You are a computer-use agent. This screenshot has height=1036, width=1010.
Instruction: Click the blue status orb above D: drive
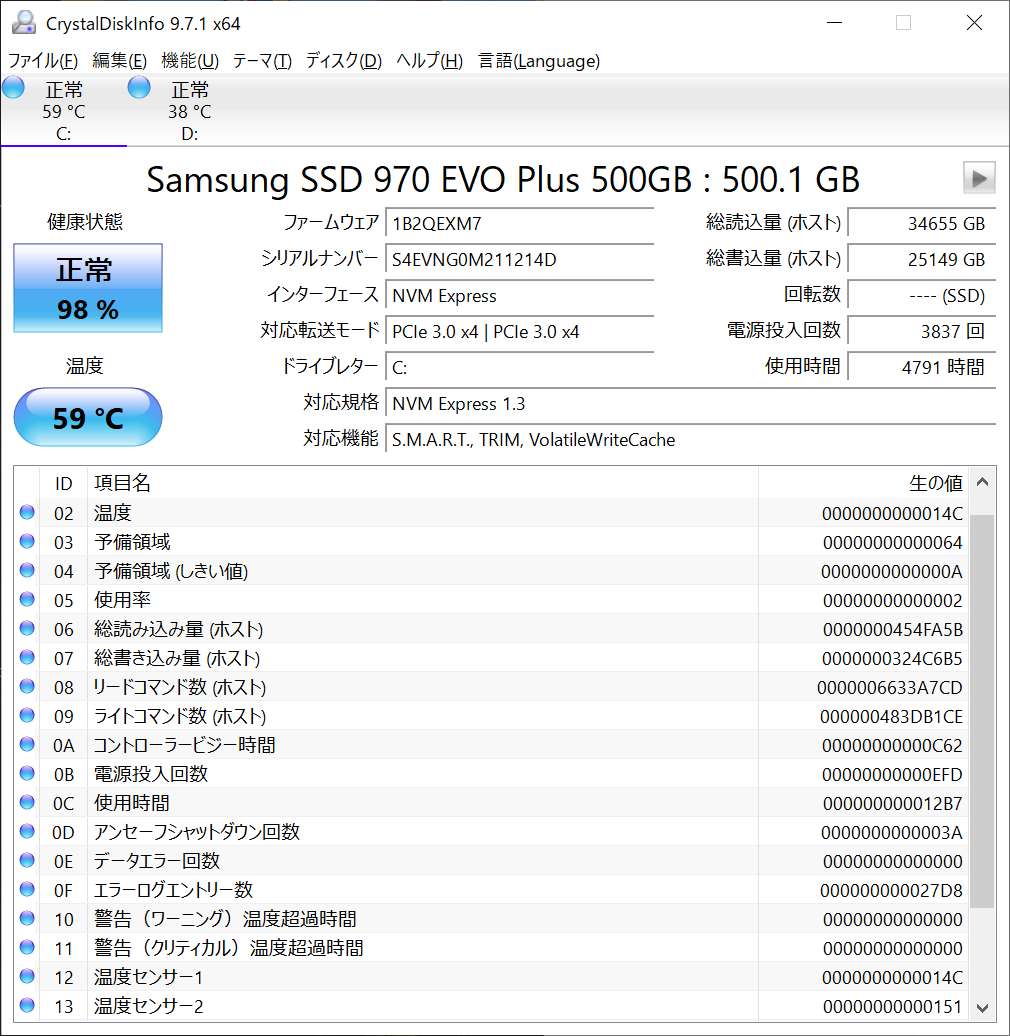click(139, 87)
